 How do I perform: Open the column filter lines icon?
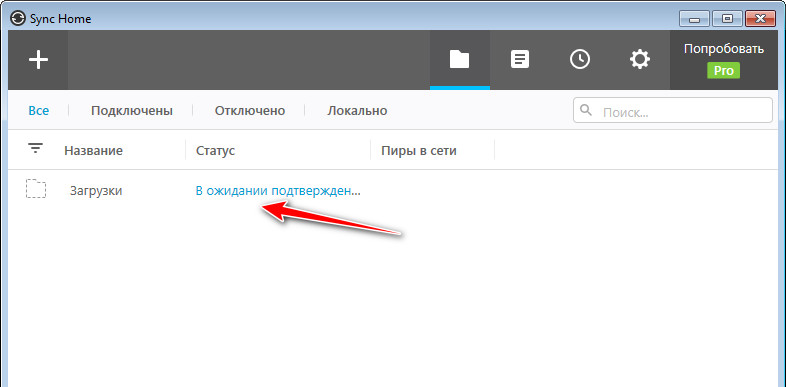coord(35,148)
